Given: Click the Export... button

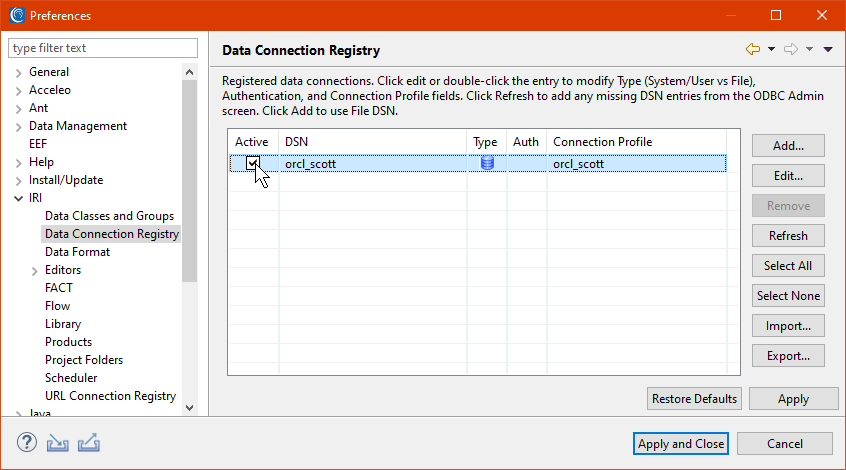Looking at the screenshot, I should click(x=788, y=356).
